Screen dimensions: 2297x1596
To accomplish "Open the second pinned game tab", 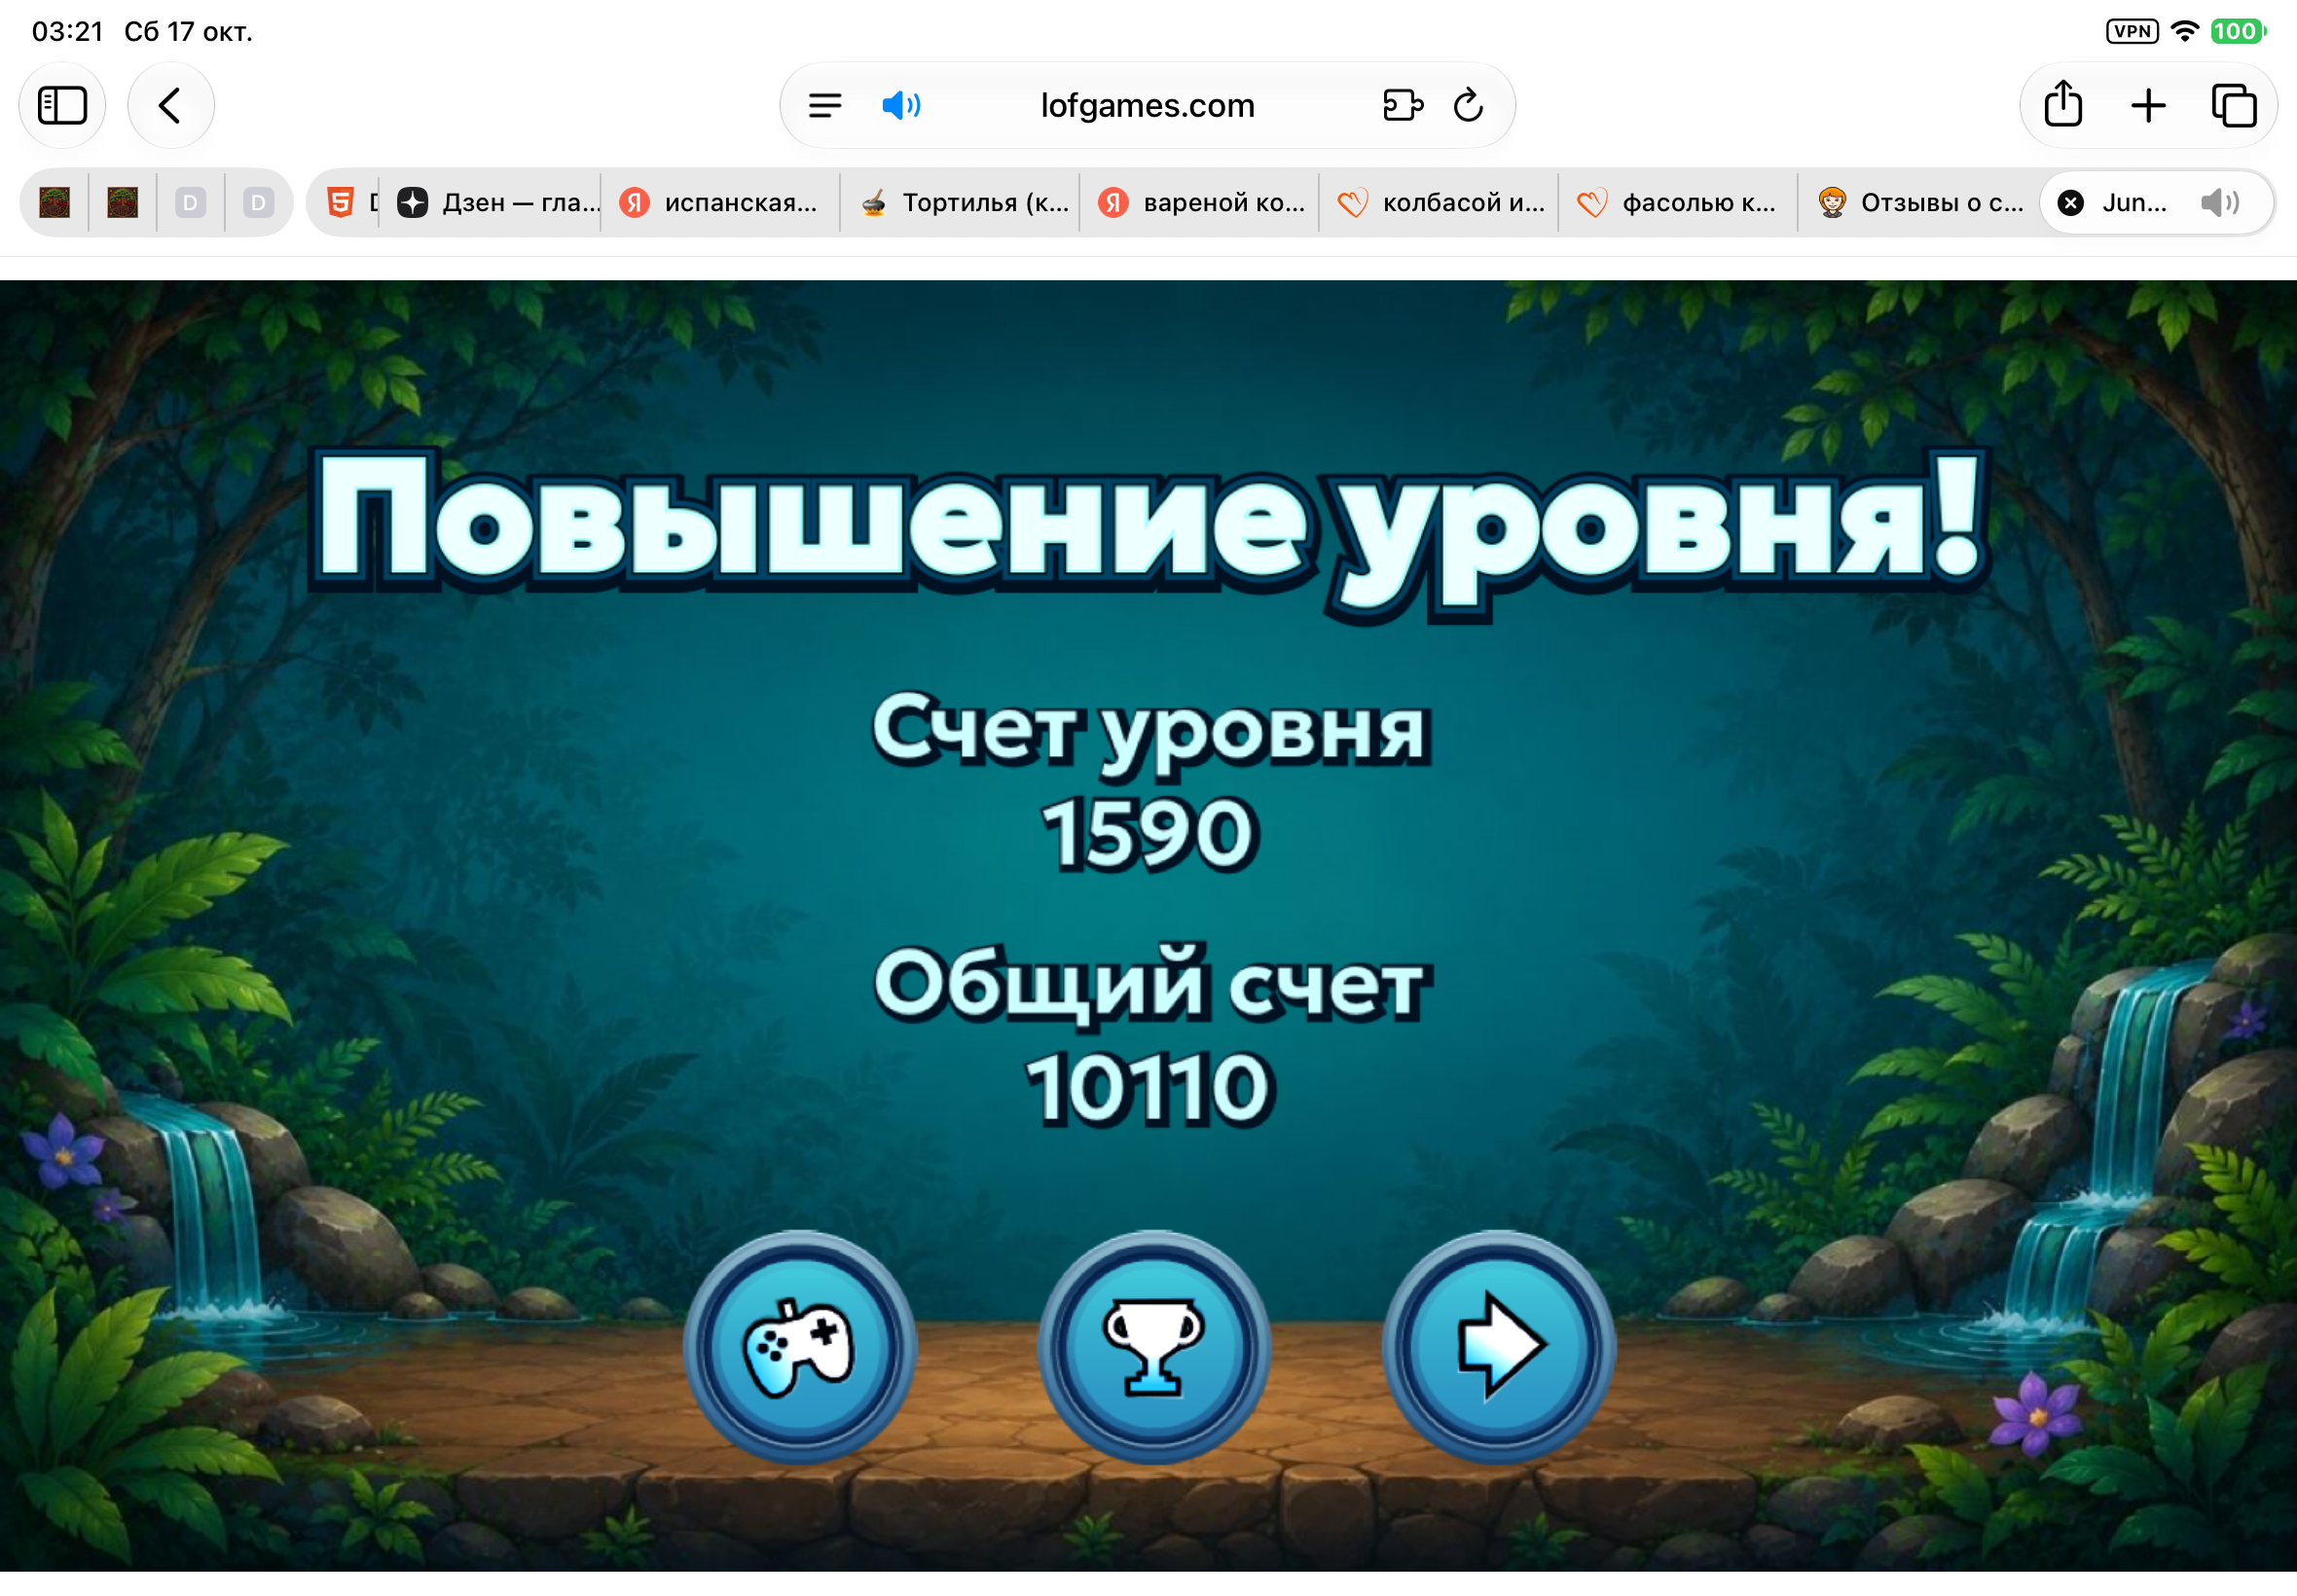I will (122, 203).
